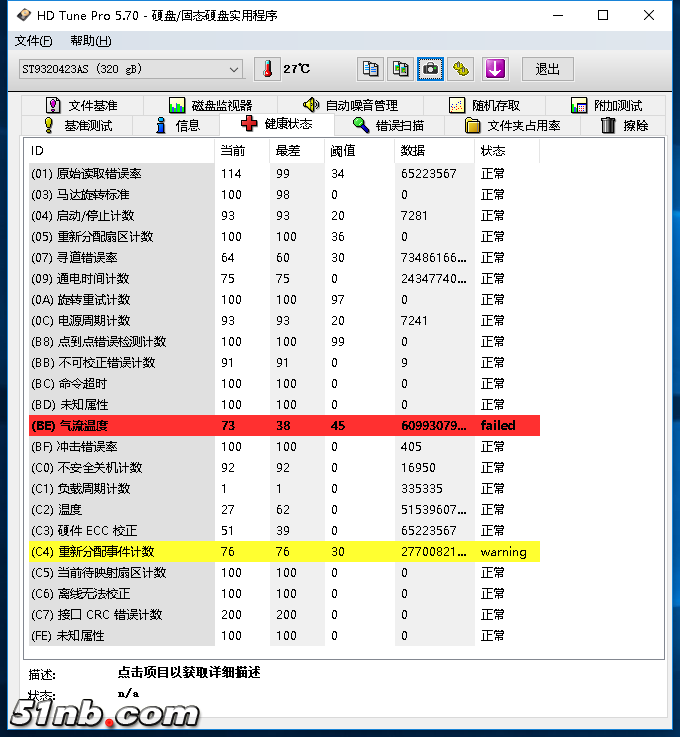Select row (03) 马达旋转标准
680x737 pixels.
click(284, 195)
